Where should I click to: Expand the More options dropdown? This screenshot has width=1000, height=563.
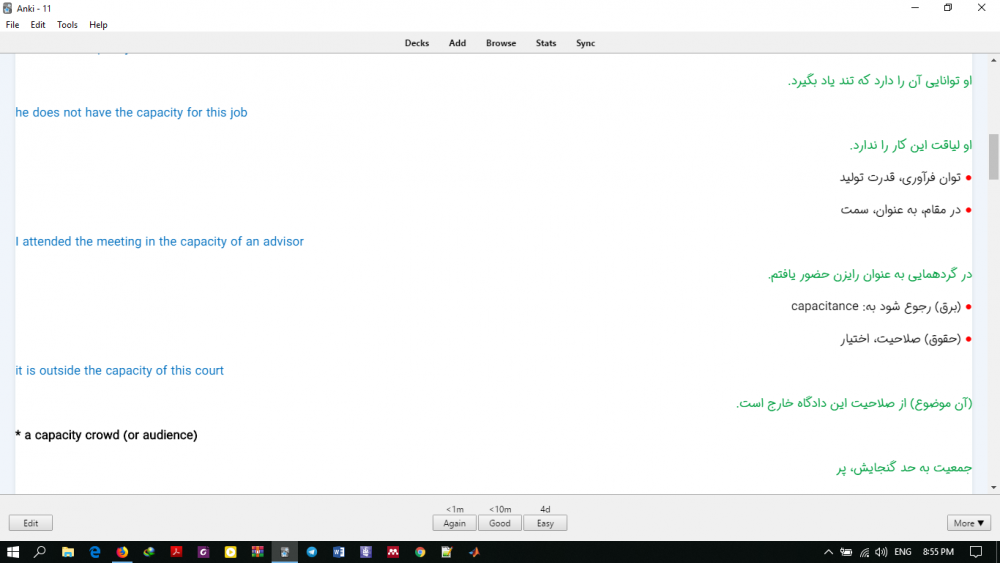coord(969,523)
